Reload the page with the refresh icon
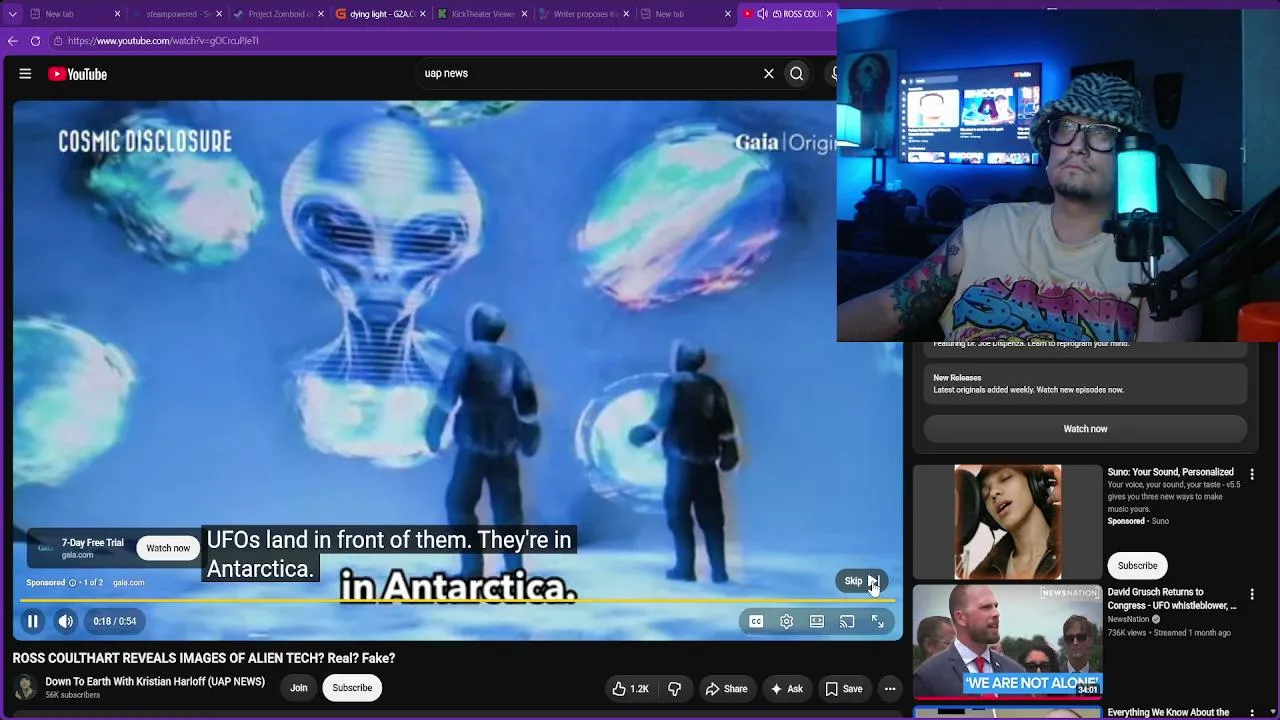The width and height of the screenshot is (1280, 720). (35, 41)
